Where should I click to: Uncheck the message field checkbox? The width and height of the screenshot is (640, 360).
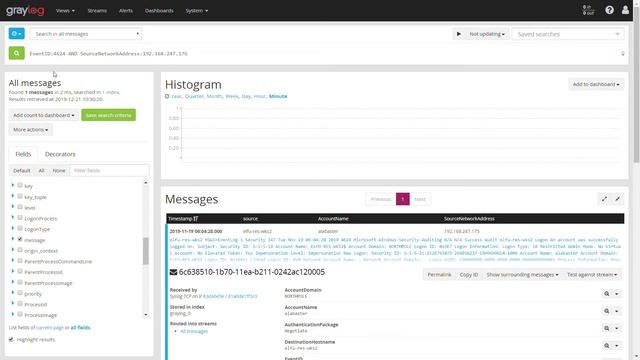coord(20,239)
